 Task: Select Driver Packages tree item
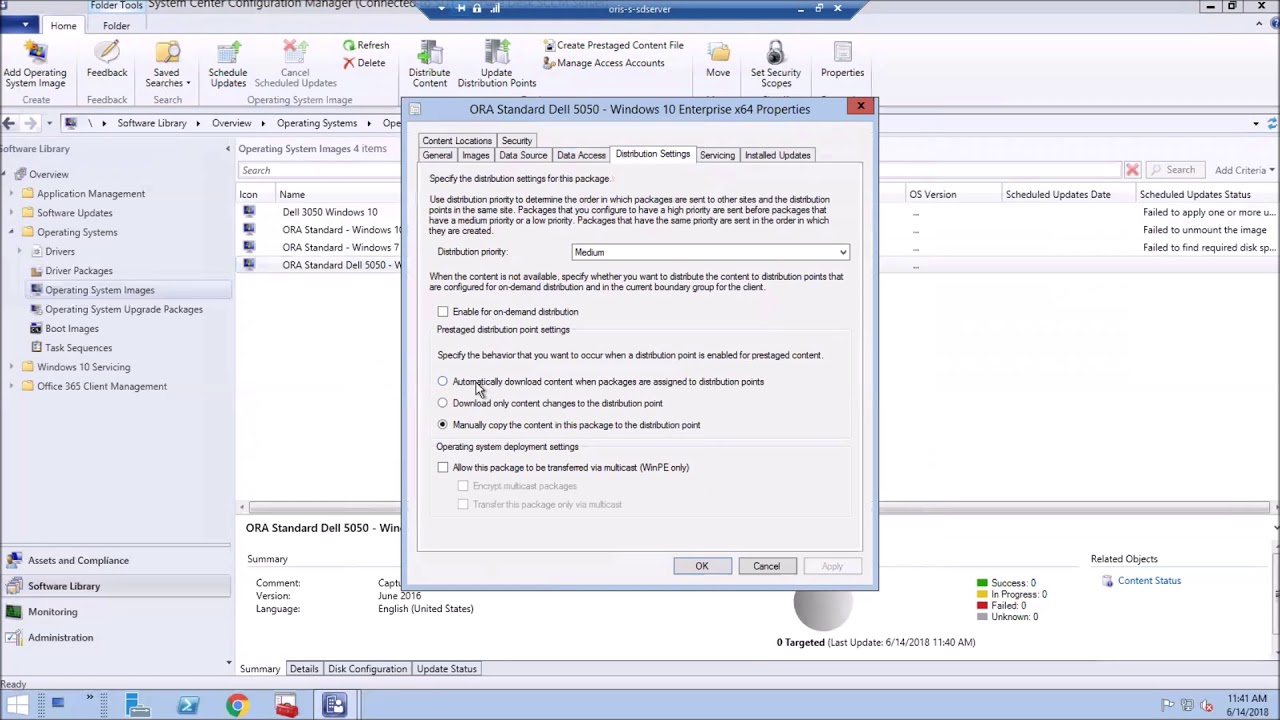[x=78, y=271]
